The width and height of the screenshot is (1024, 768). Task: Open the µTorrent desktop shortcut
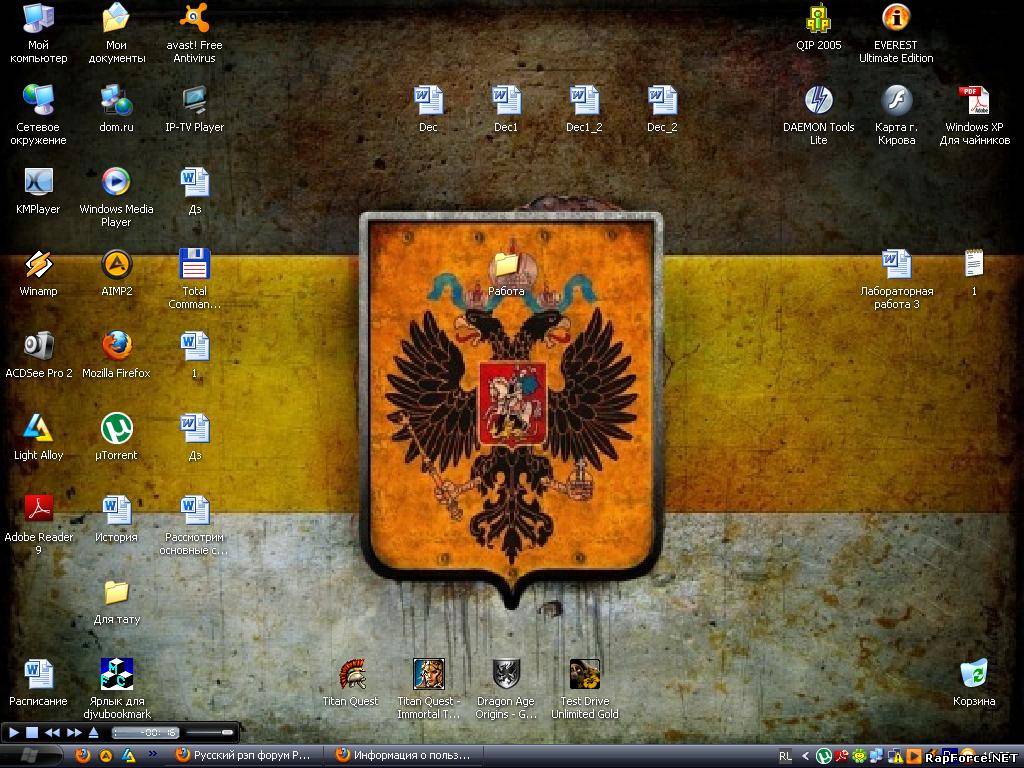point(116,438)
